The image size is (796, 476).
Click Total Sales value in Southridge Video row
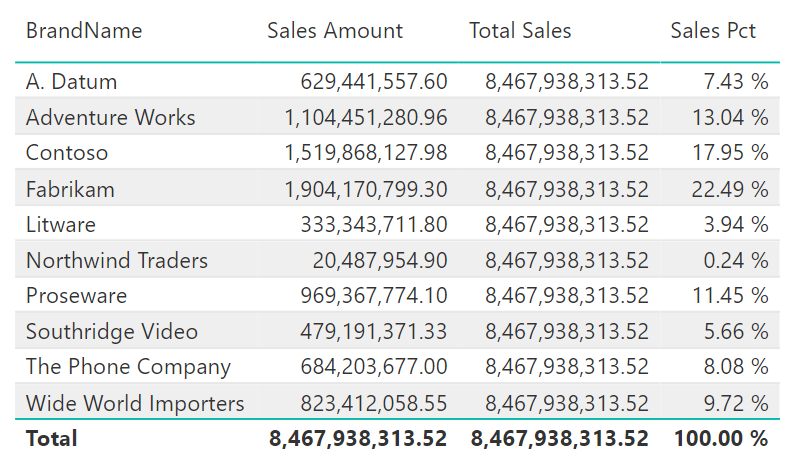pyautogui.click(x=567, y=332)
